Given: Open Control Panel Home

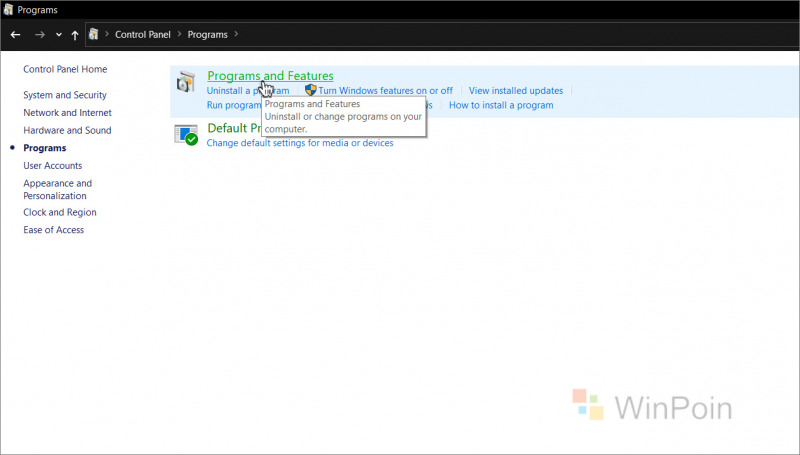Looking at the screenshot, I should click(x=65, y=69).
